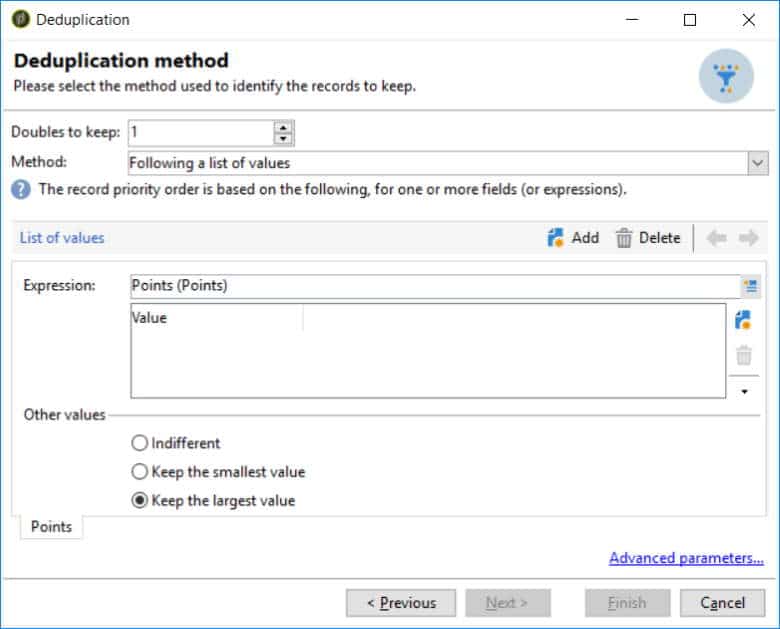Image resolution: width=780 pixels, height=629 pixels.
Task: Open the expression editor icon beside Points
Action: 750,286
